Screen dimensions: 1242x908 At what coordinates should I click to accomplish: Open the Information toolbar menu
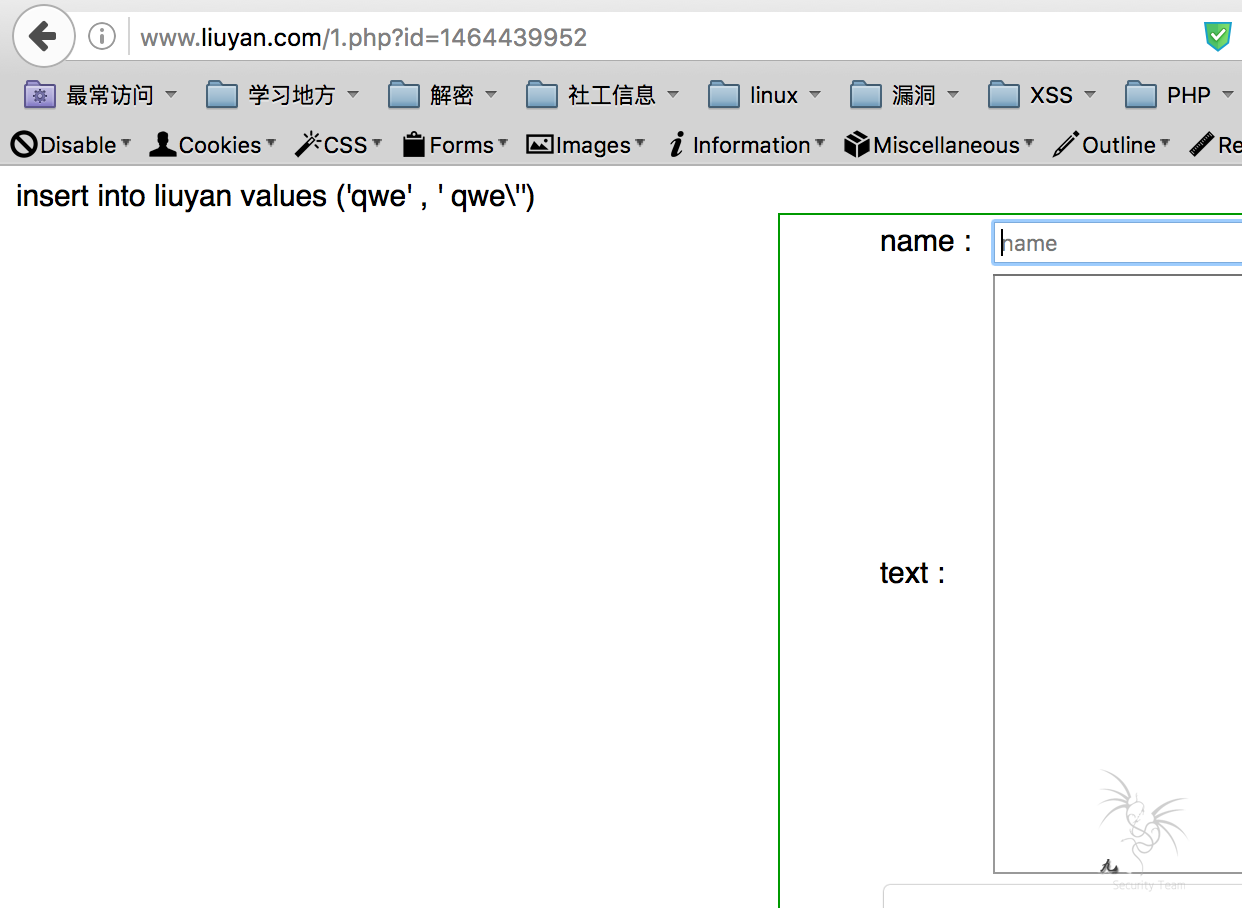click(746, 145)
